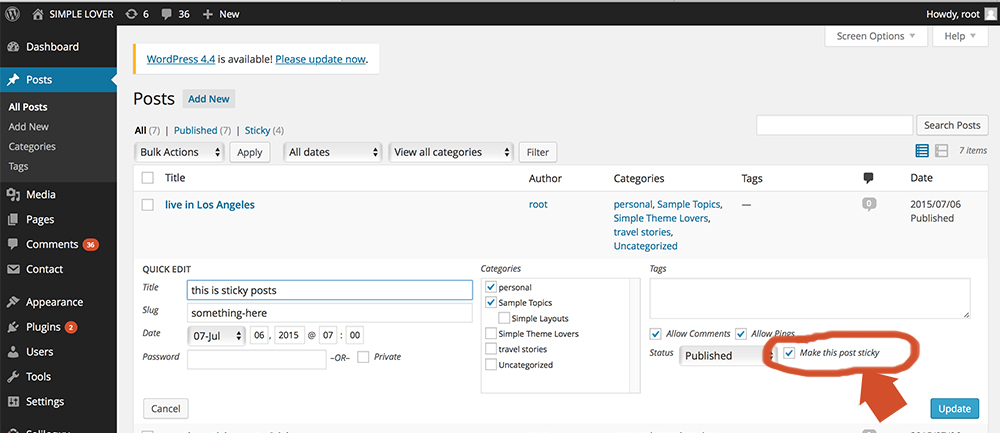Open comments bubble showing 36 in admin bar
Image resolution: width=1000 pixels, height=433 pixels.
(166, 14)
